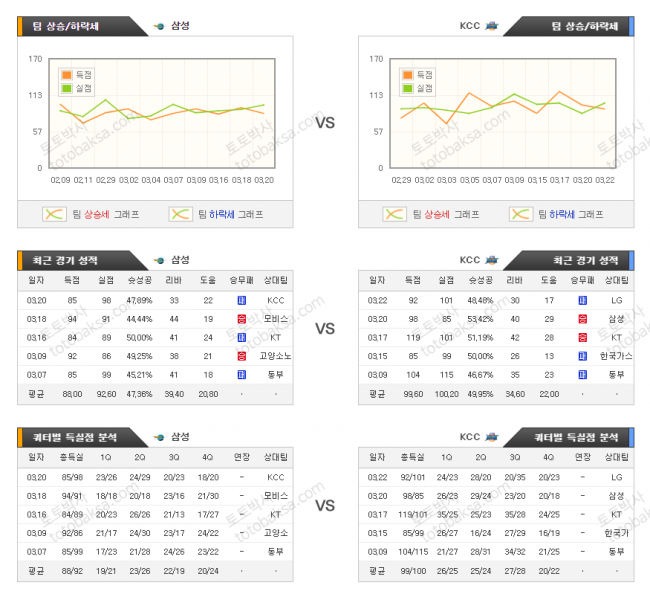Click Samsung logo in 팀 상승/하락세 header

click(x=160, y=26)
